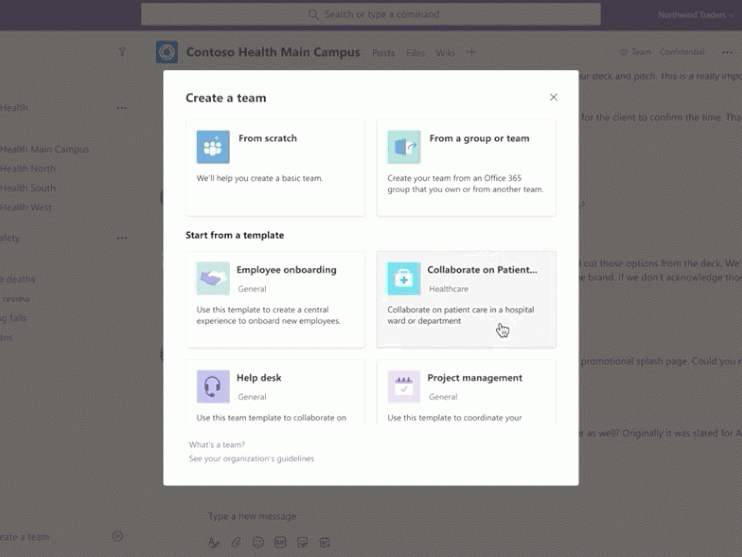This screenshot has height=557, width=742.
Task: Click the From a group or team icon
Action: point(404,147)
